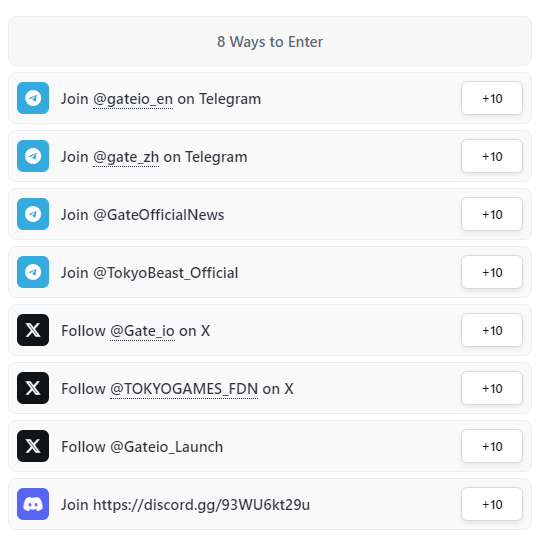Click the 8 Ways to Enter header

pos(270,41)
